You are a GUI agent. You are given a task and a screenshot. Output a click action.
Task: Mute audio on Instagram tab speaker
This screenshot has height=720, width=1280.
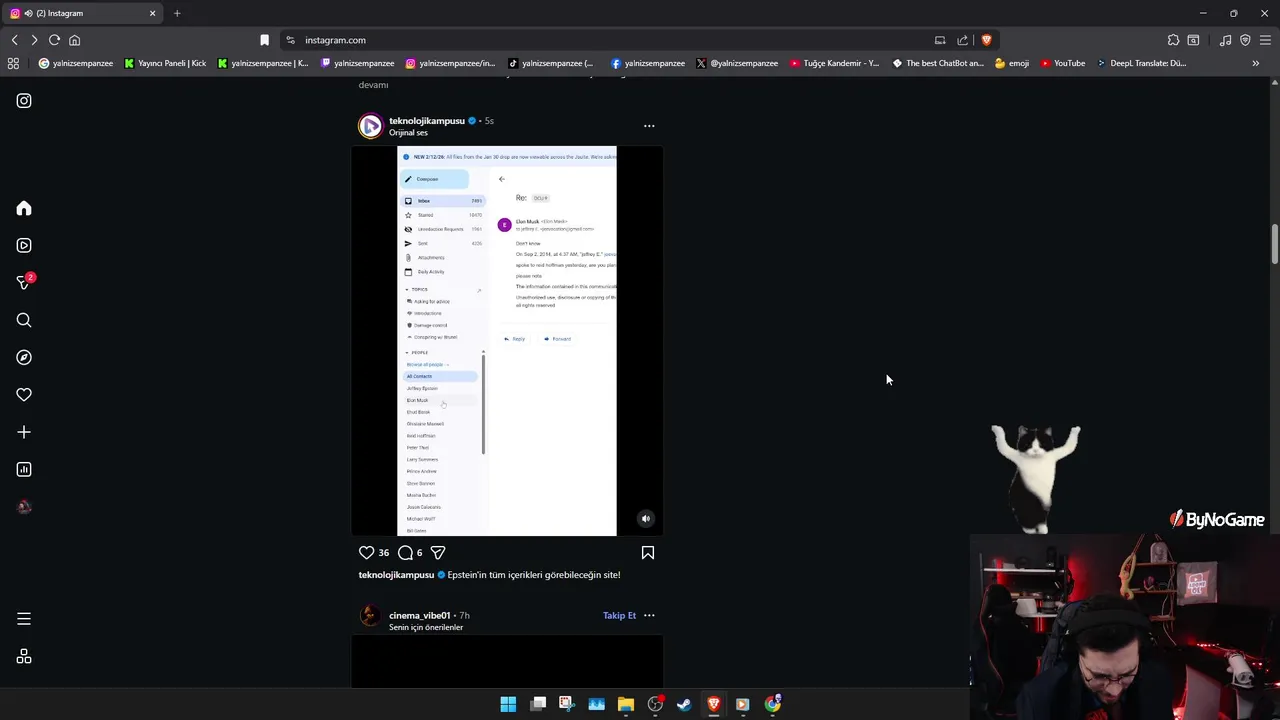(27, 13)
